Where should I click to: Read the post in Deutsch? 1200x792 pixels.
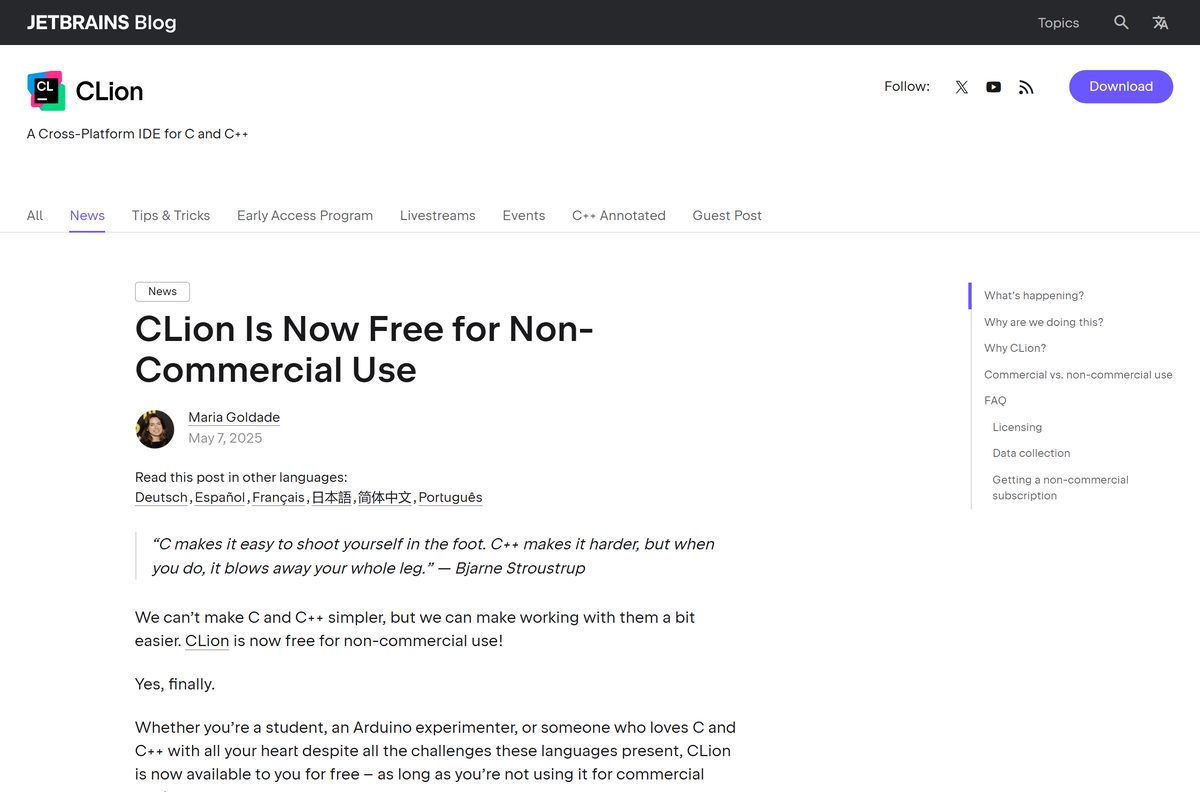[161, 497]
